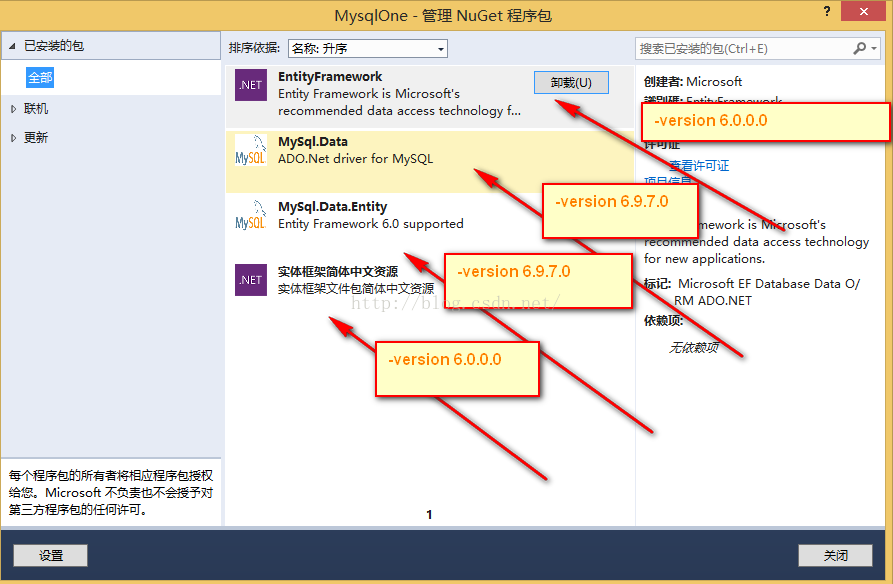Open the 查看许可证 link
893x584 pixels.
(x=699, y=166)
